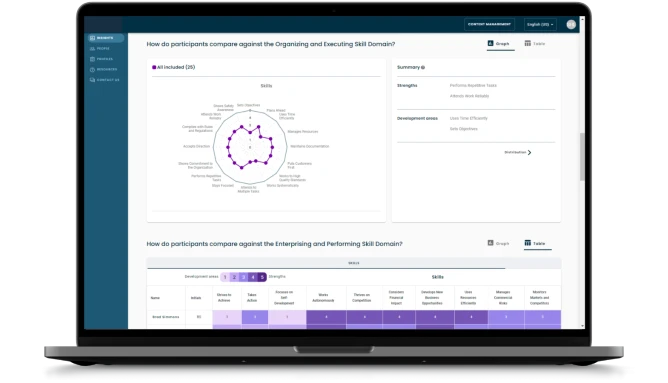
Task: Click the page vertical scrollbar thumb
Action: [x=582, y=157]
